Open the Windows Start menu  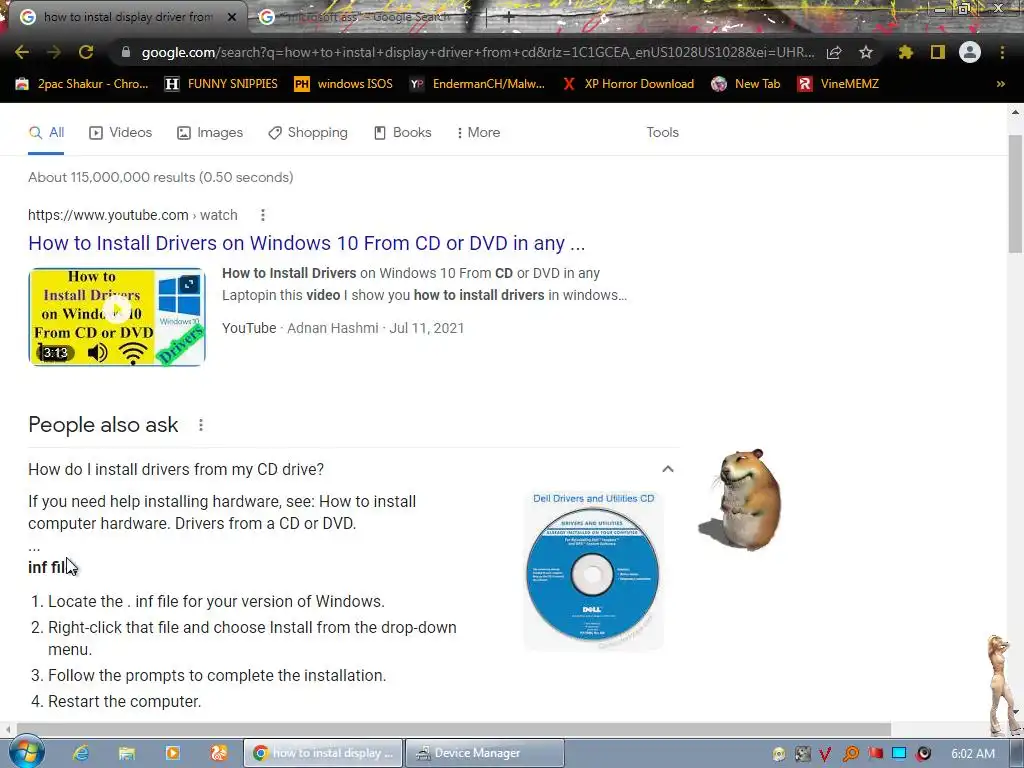coord(26,752)
